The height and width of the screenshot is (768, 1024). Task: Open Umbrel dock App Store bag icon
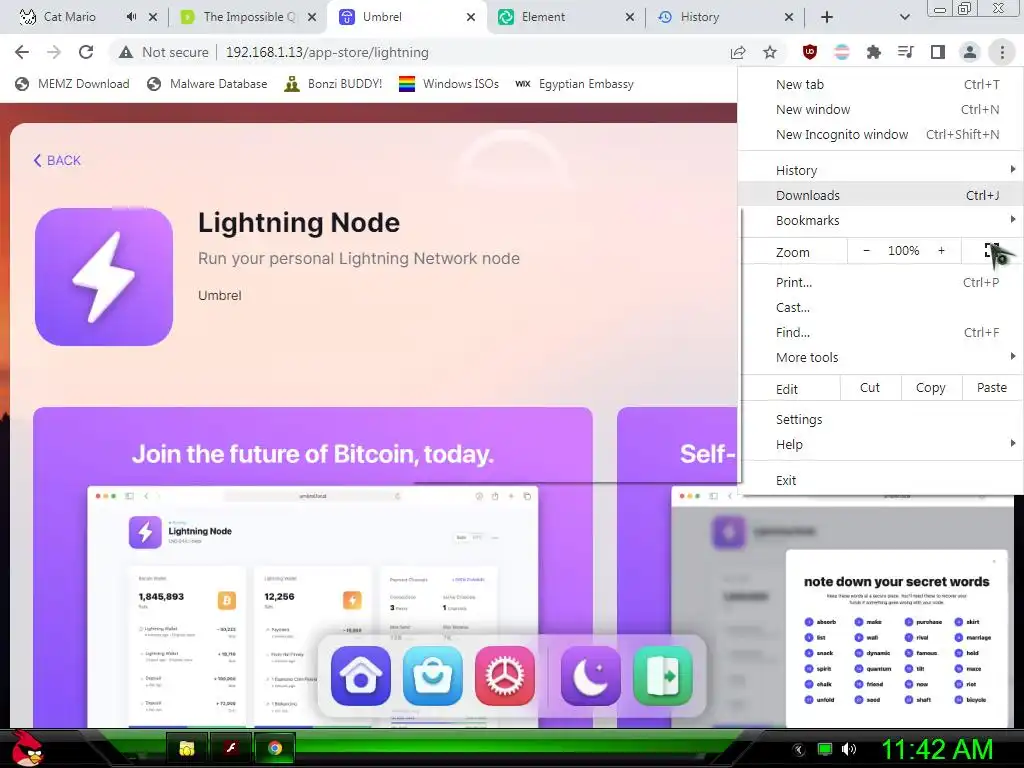click(432, 676)
